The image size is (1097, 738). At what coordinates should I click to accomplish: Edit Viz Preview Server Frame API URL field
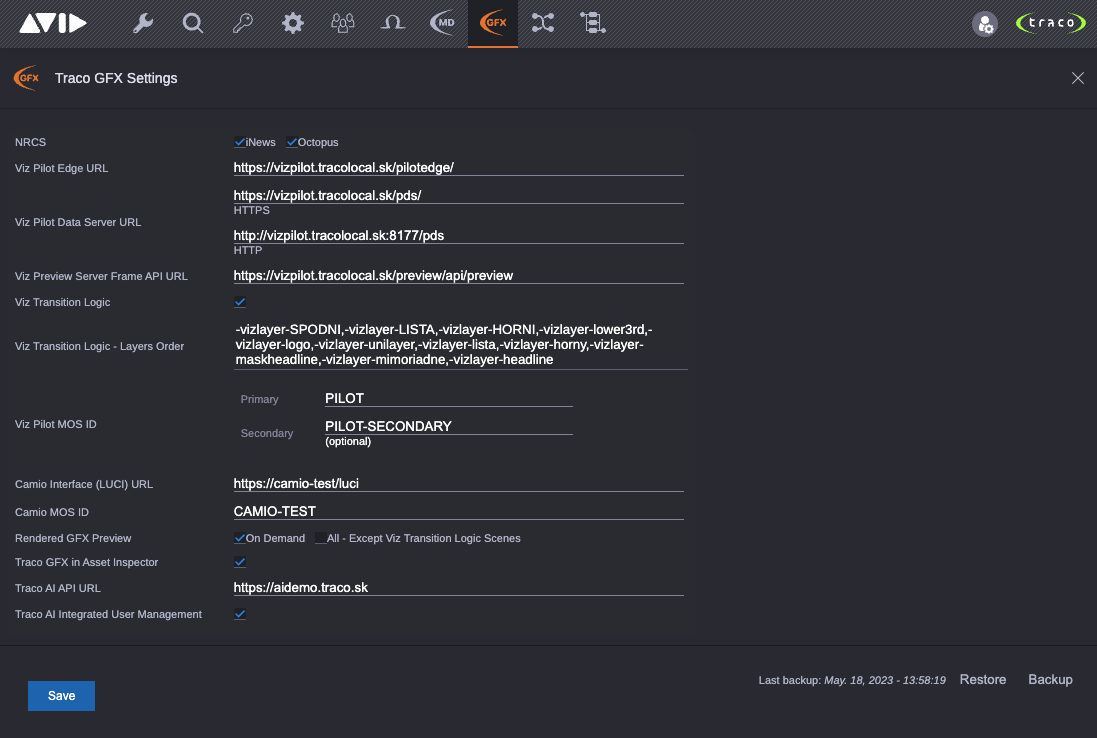(x=458, y=276)
